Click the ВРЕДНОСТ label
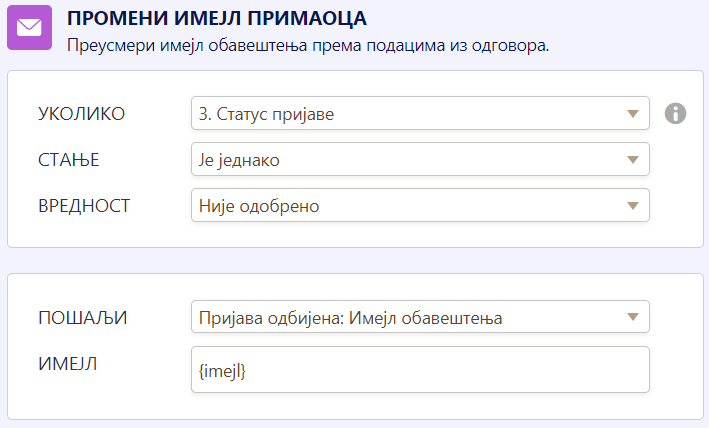The width and height of the screenshot is (709, 428). click(x=84, y=206)
